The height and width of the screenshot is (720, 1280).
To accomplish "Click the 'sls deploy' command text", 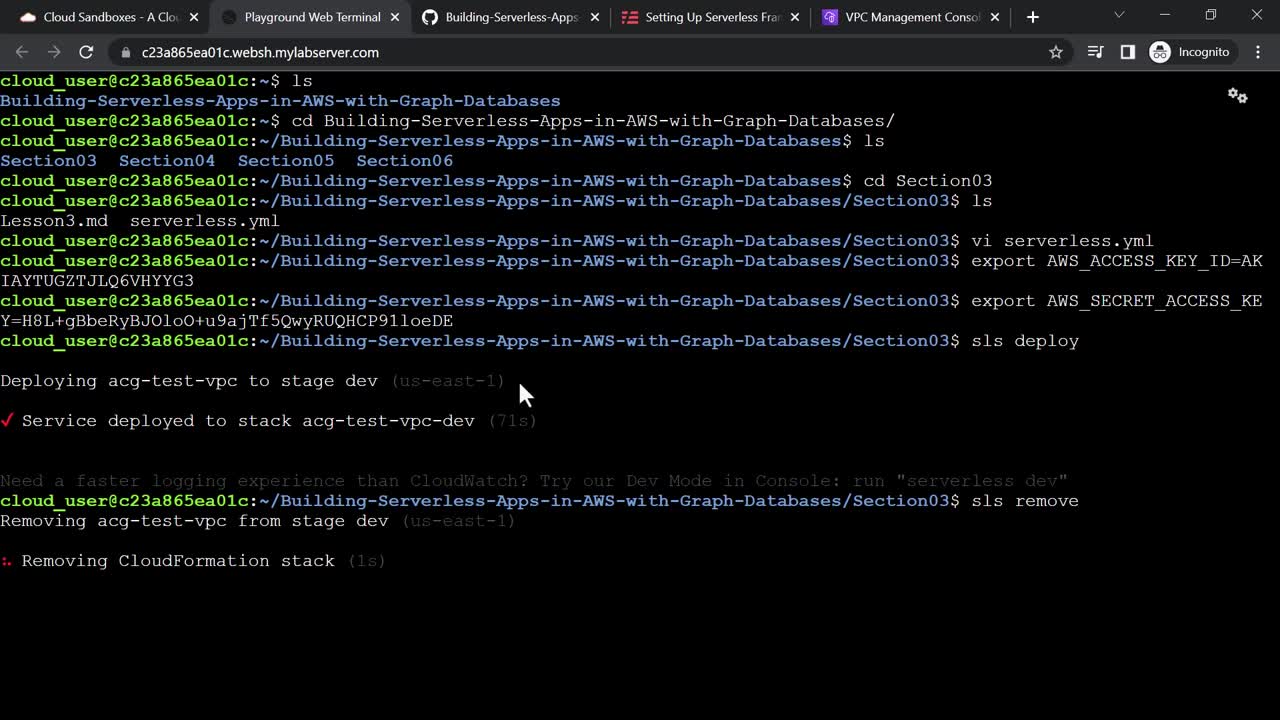I will pos(1025,341).
